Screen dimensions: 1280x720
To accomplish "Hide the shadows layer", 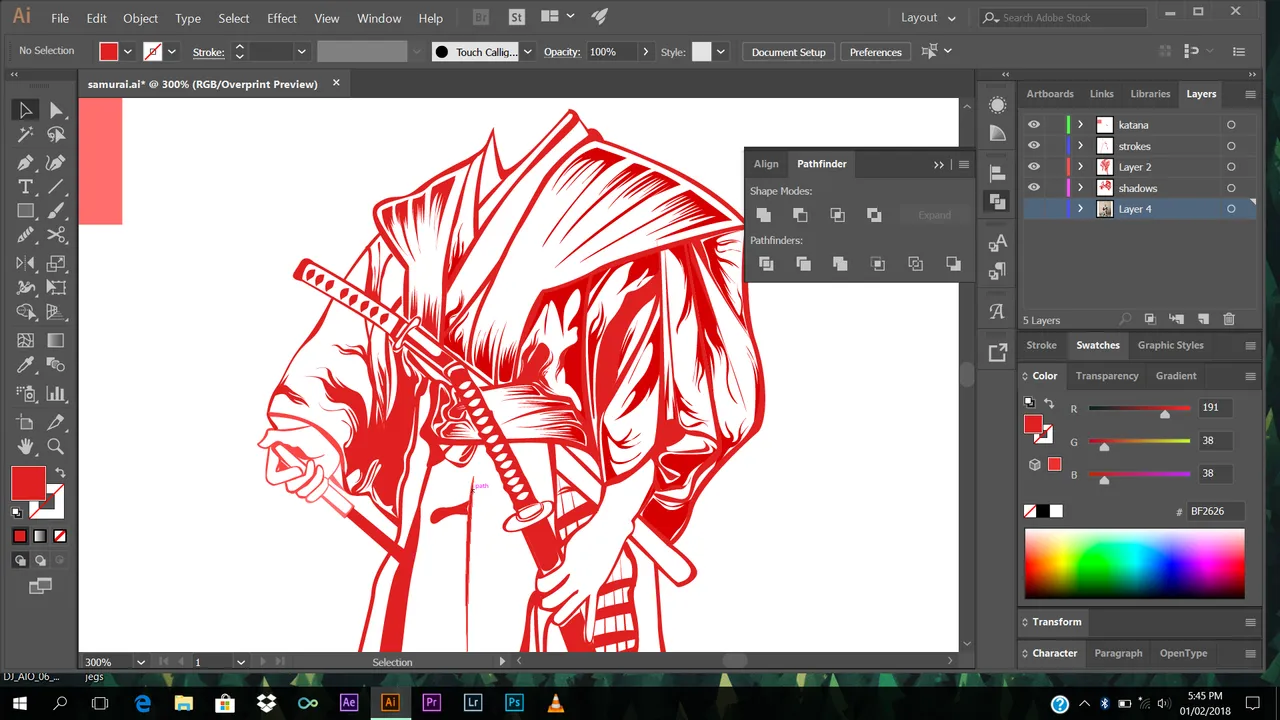I will coord(1034,188).
